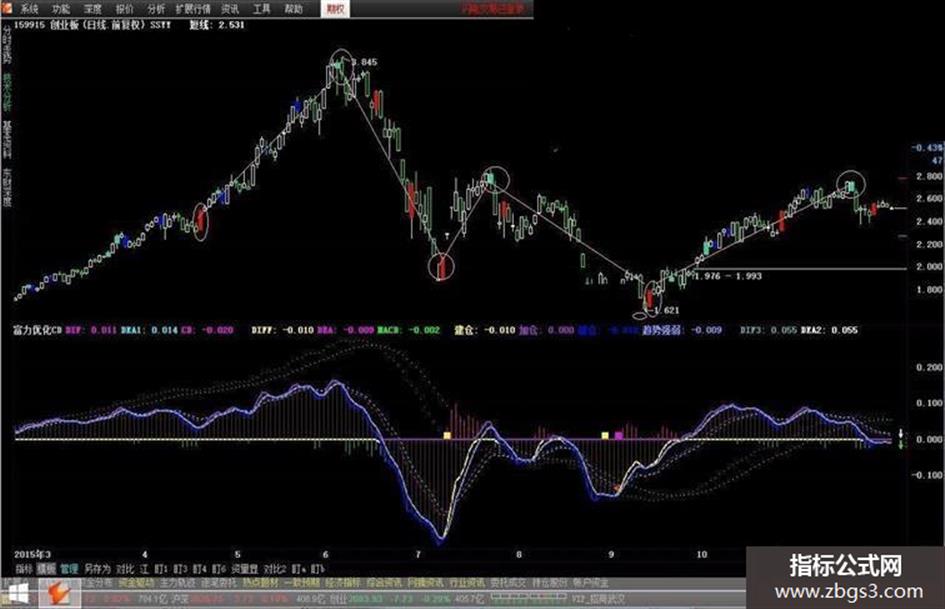Click the 主力轨迹 tab in the info bar
The height and width of the screenshot is (609, 945).
(x=177, y=583)
